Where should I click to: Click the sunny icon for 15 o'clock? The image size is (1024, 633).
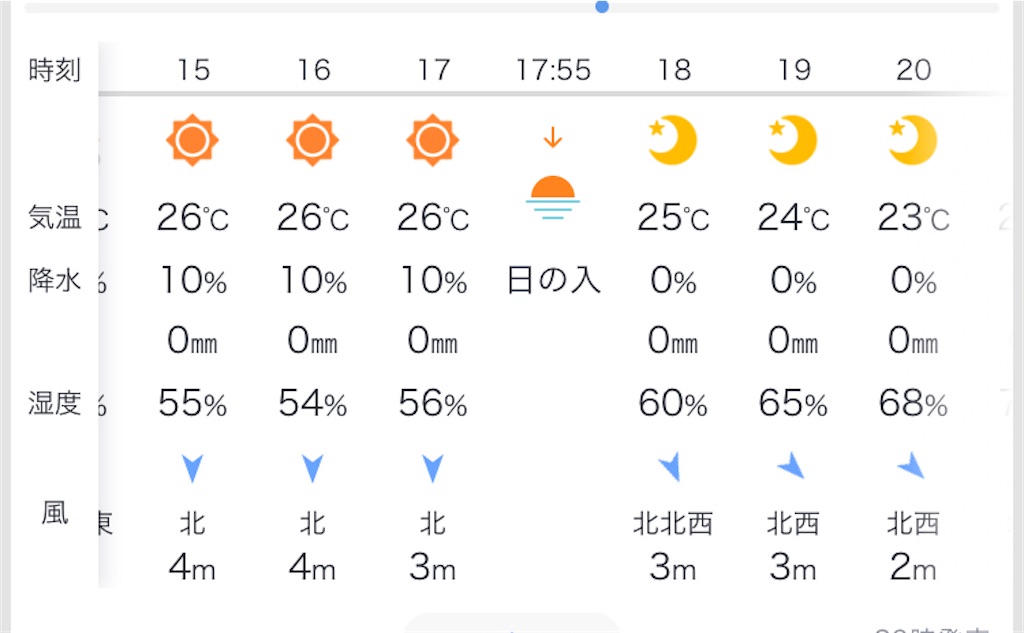(193, 140)
